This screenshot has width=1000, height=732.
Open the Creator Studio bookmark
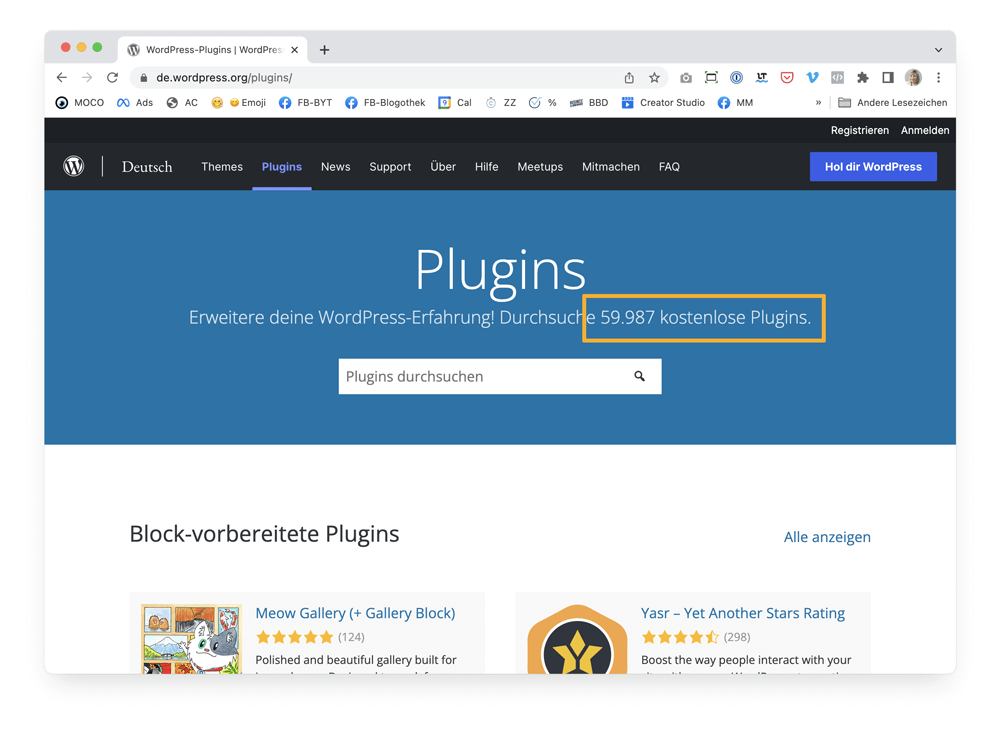(663, 103)
